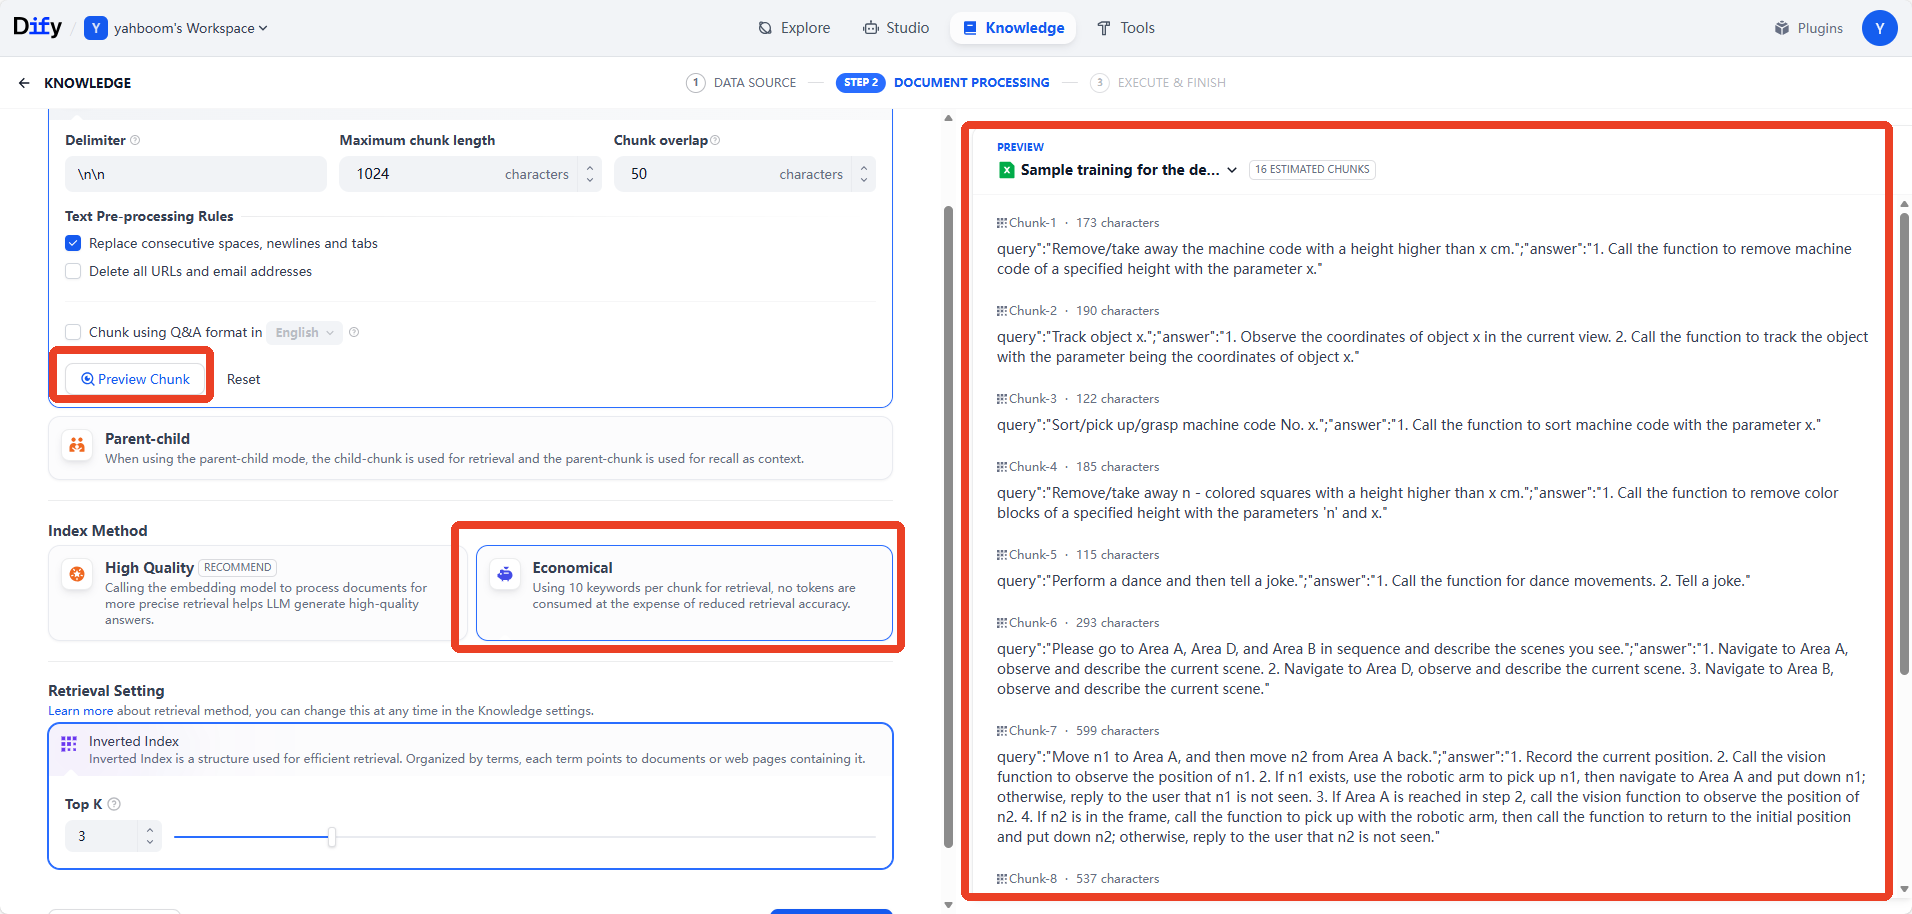Screen dimensions: 1912x914
Task: Click the Top K help icon
Action: coord(114,804)
